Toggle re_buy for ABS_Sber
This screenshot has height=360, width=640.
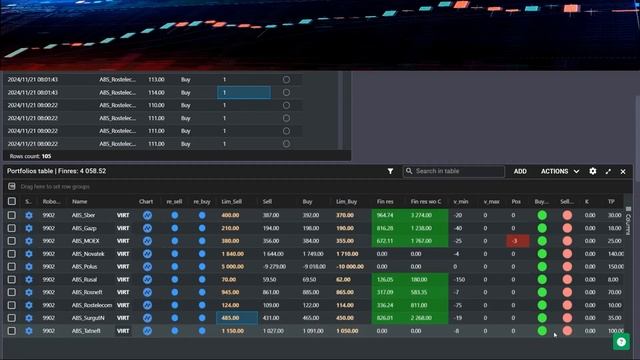tap(202, 215)
